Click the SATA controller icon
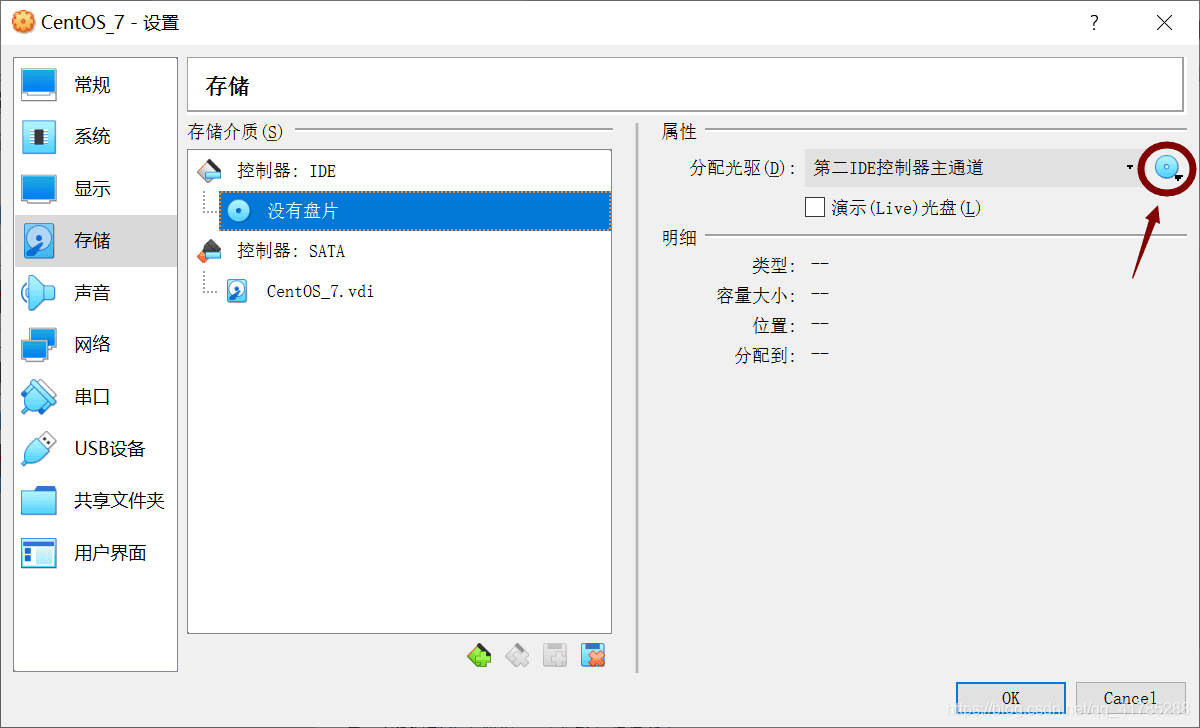This screenshot has height=728, width=1200. point(210,251)
